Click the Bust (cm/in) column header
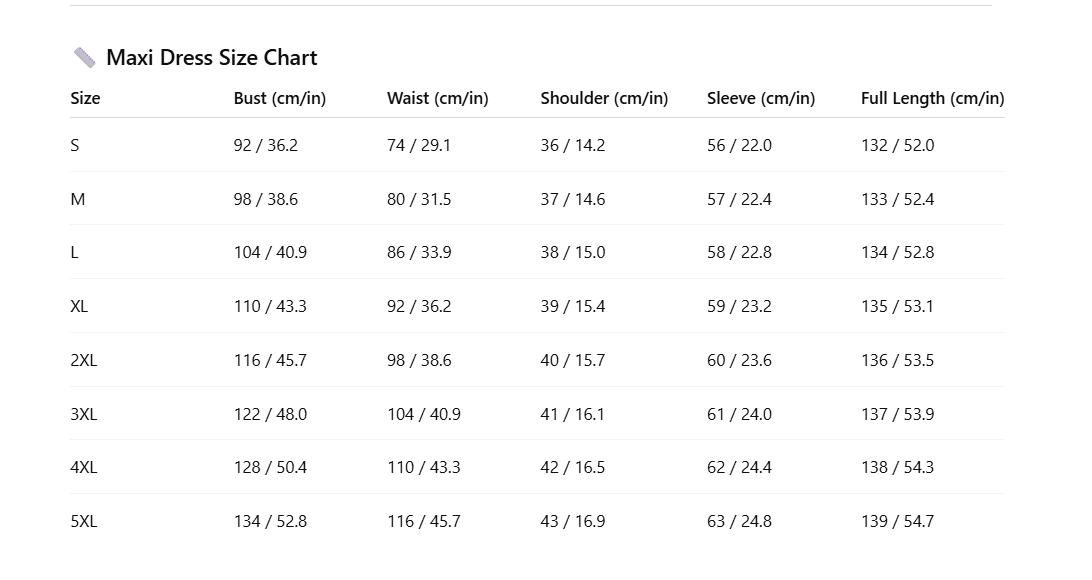This screenshot has width=1092, height=580. pyautogui.click(x=279, y=98)
